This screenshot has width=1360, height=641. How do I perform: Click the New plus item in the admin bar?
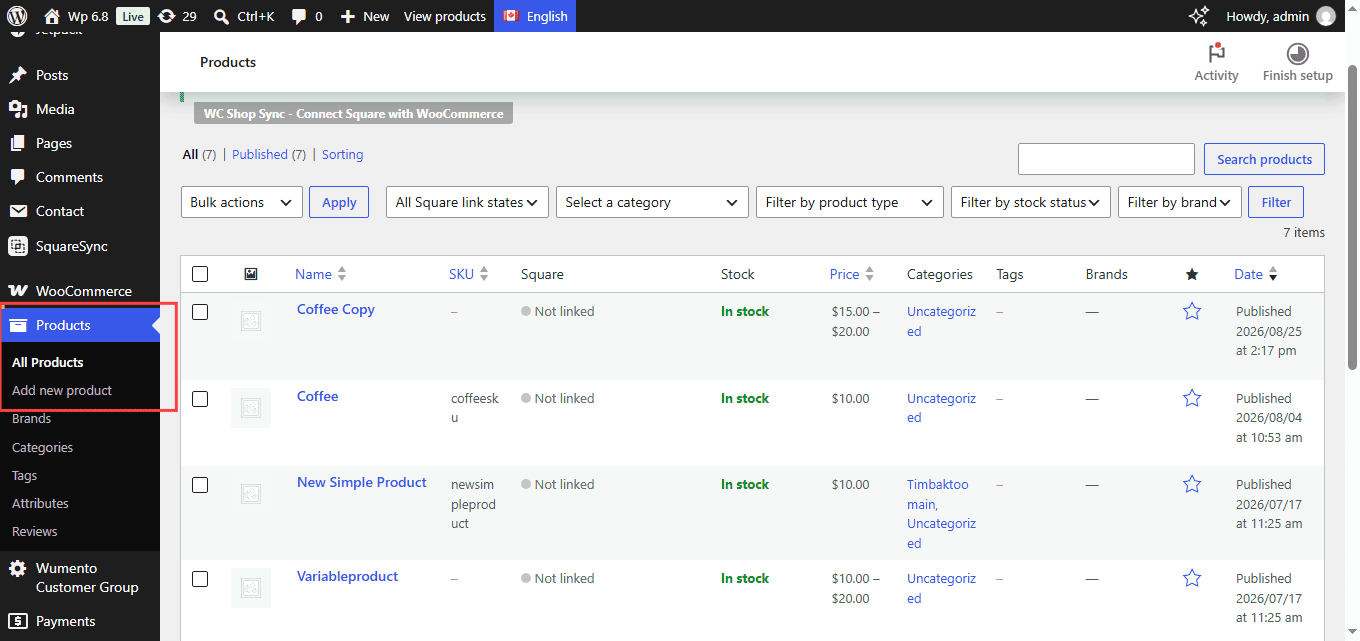click(365, 16)
